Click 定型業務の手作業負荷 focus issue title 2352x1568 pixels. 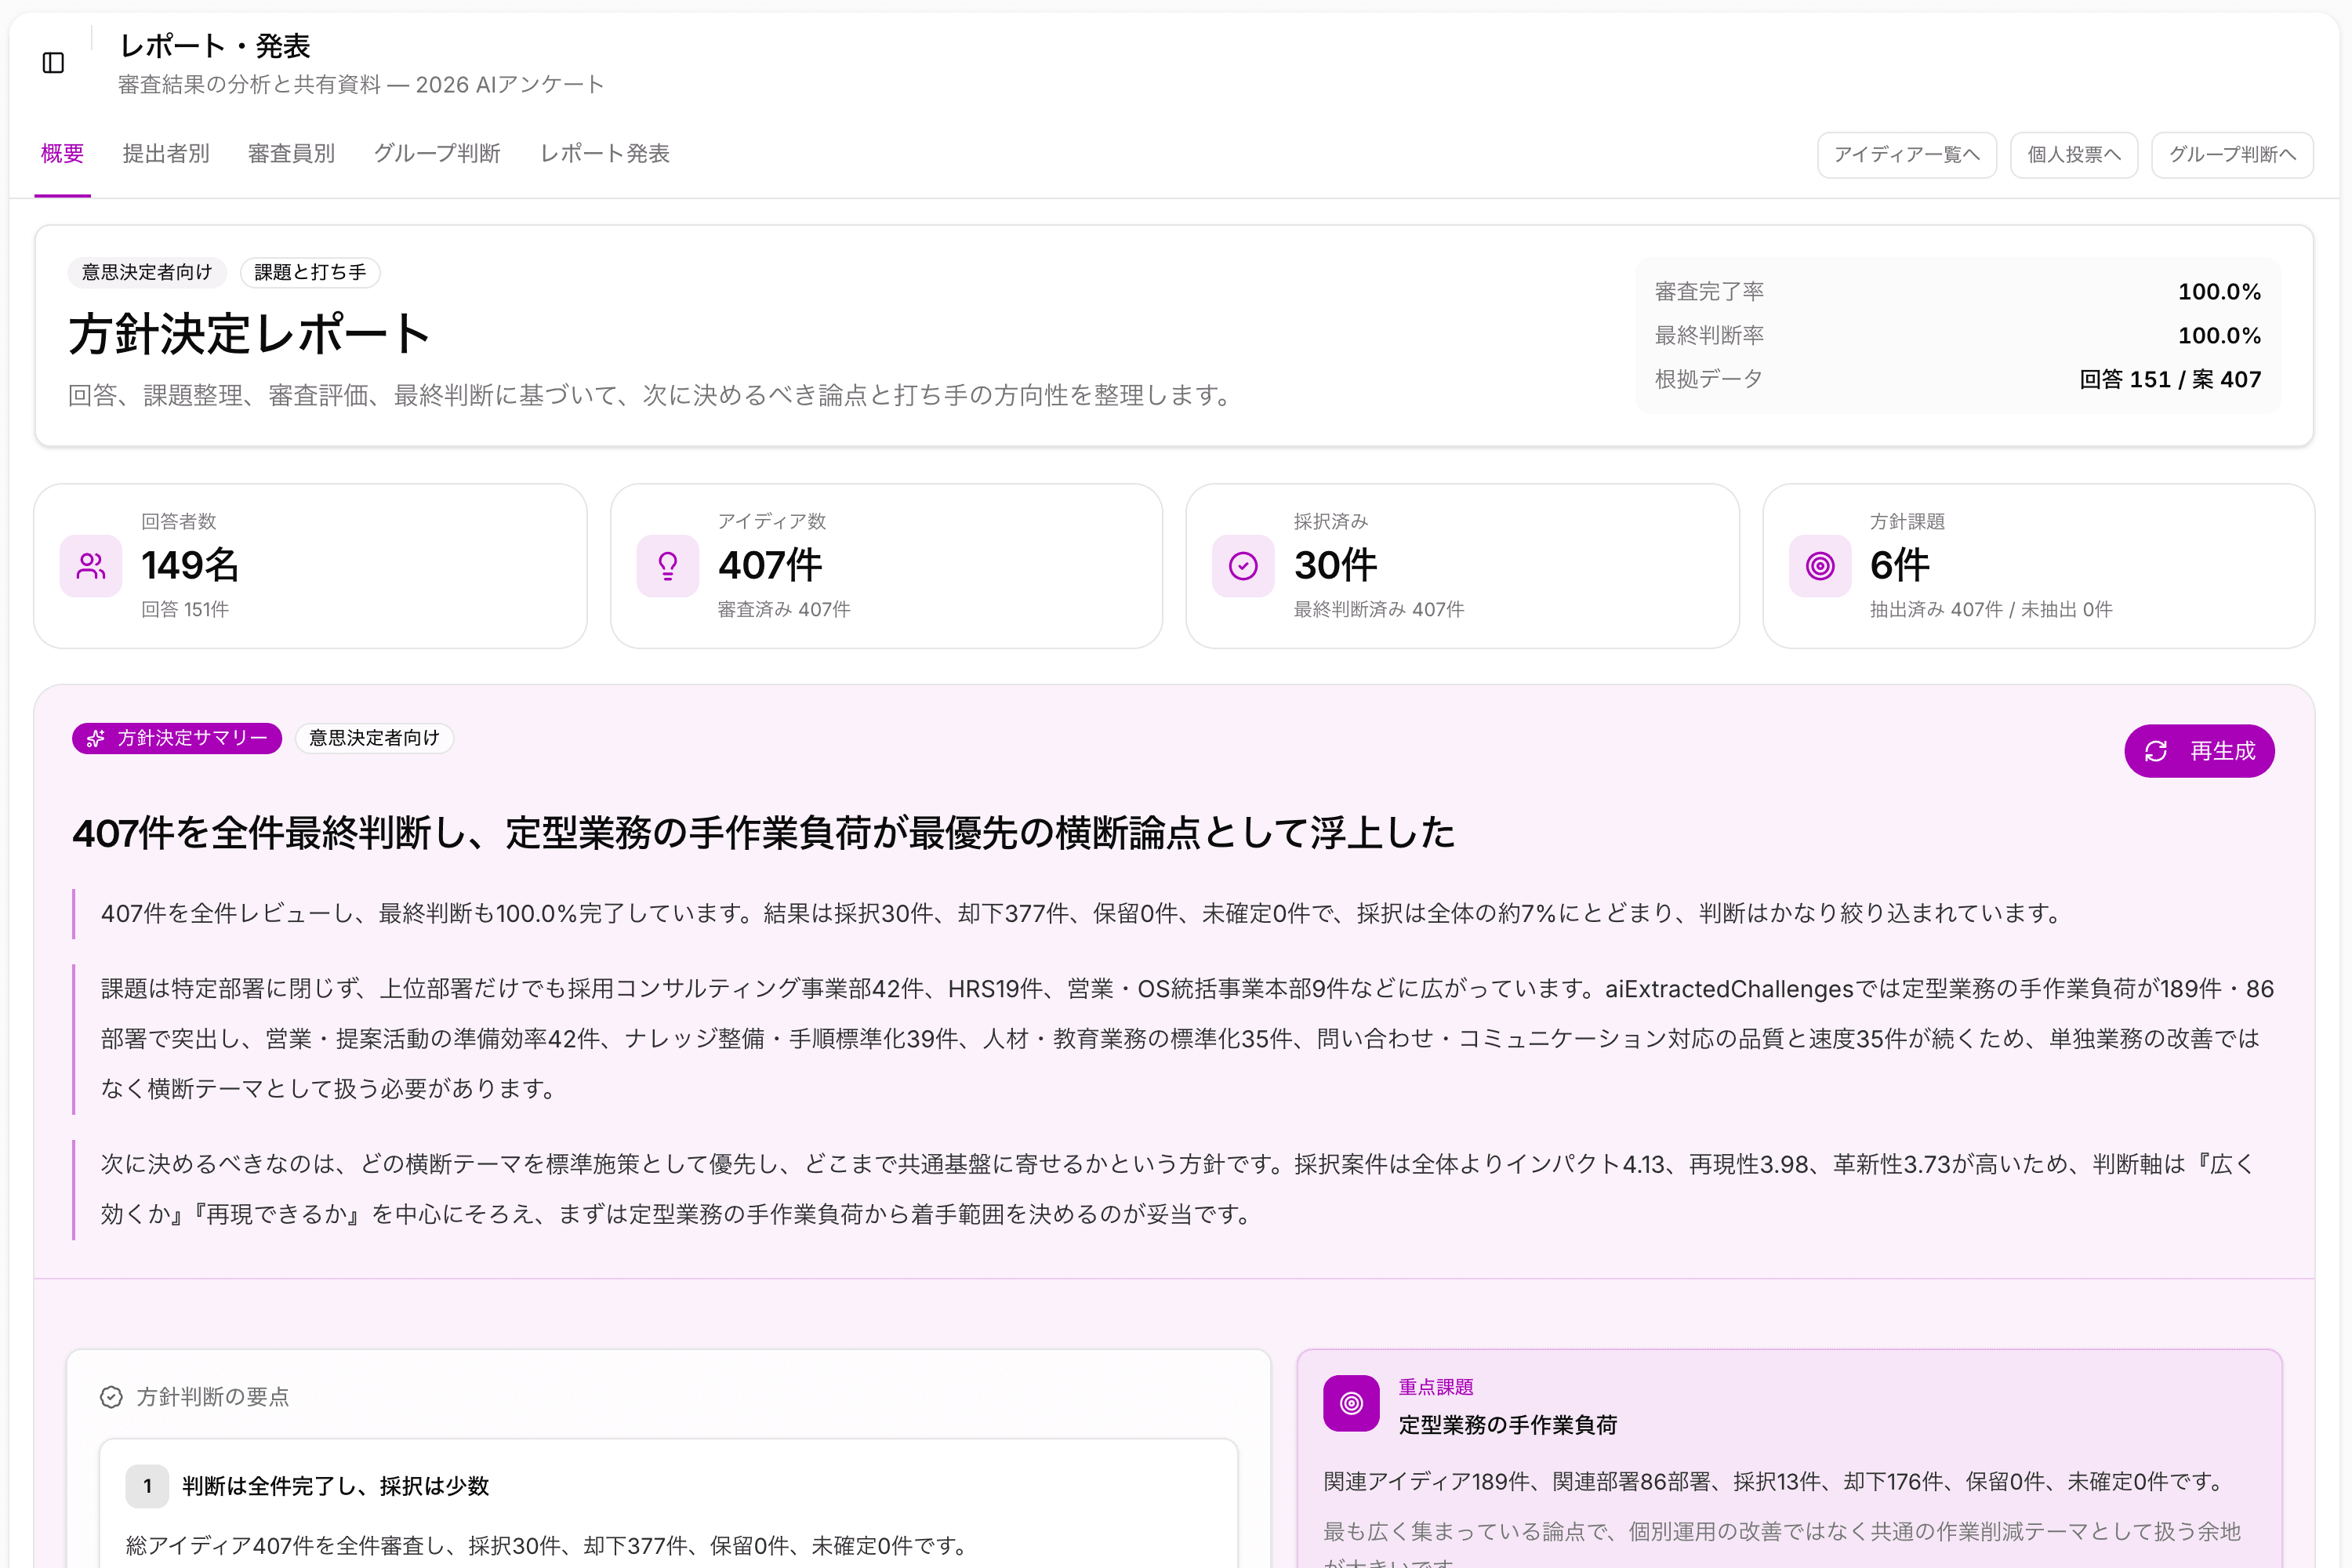point(1507,1425)
